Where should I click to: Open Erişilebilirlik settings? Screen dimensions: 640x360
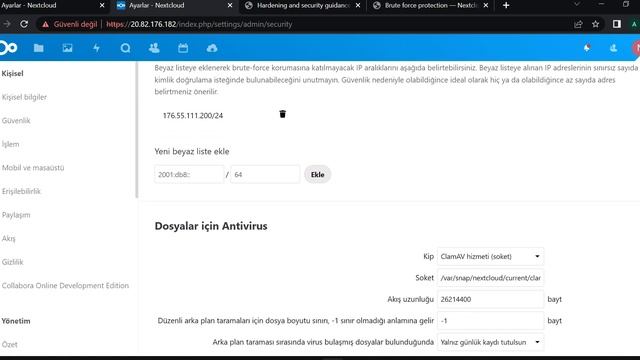(x=21, y=191)
